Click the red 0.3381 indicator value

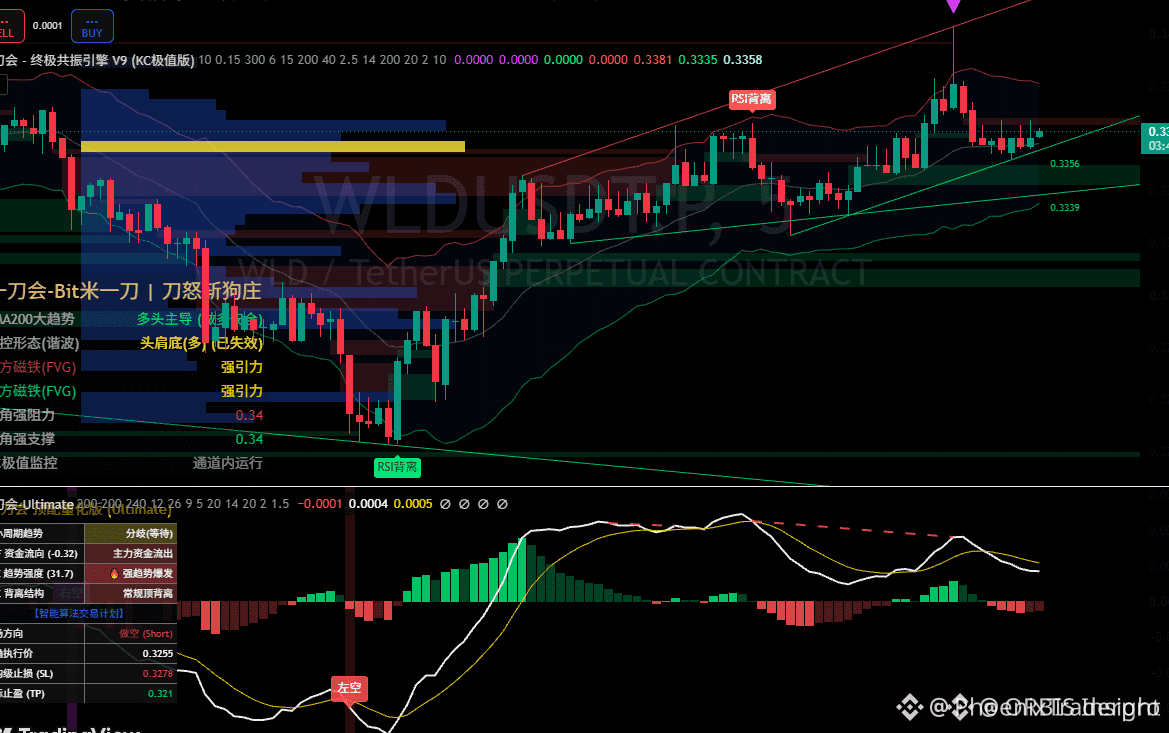point(652,60)
